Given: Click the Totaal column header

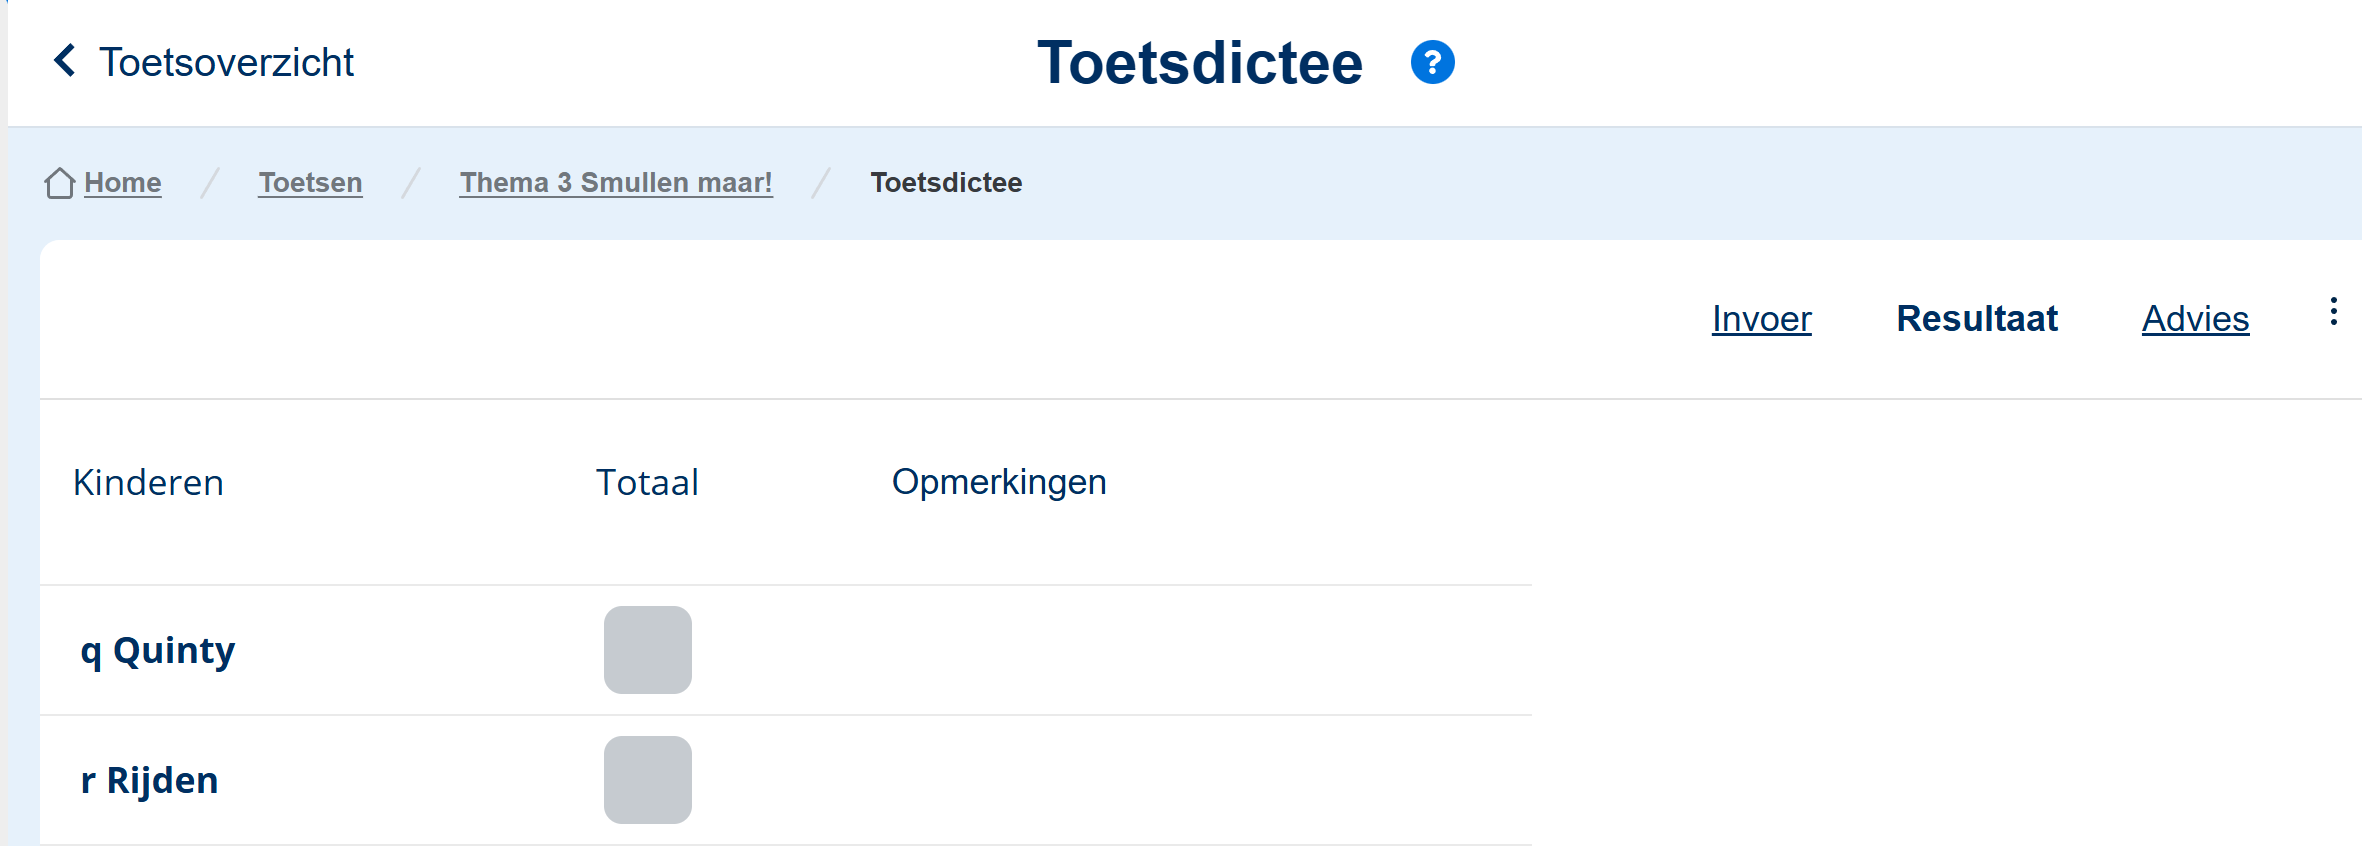Looking at the screenshot, I should [647, 483].
